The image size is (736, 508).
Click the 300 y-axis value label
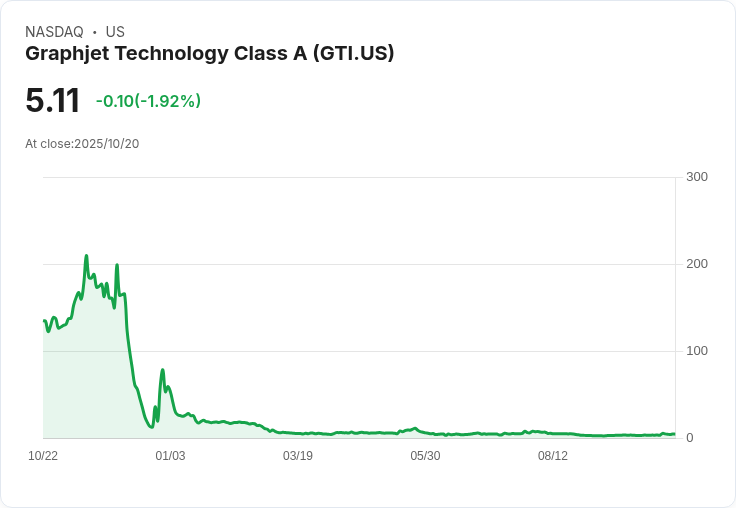point(697,177)
